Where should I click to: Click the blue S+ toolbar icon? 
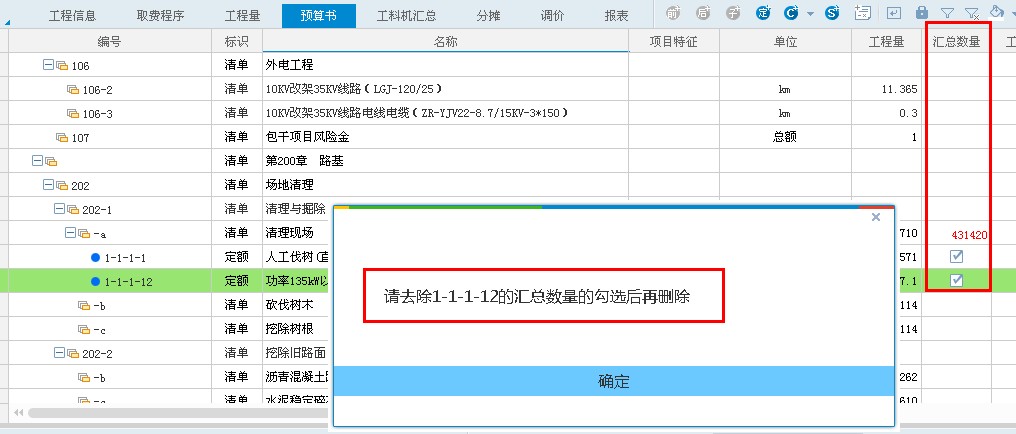(833, 13)
